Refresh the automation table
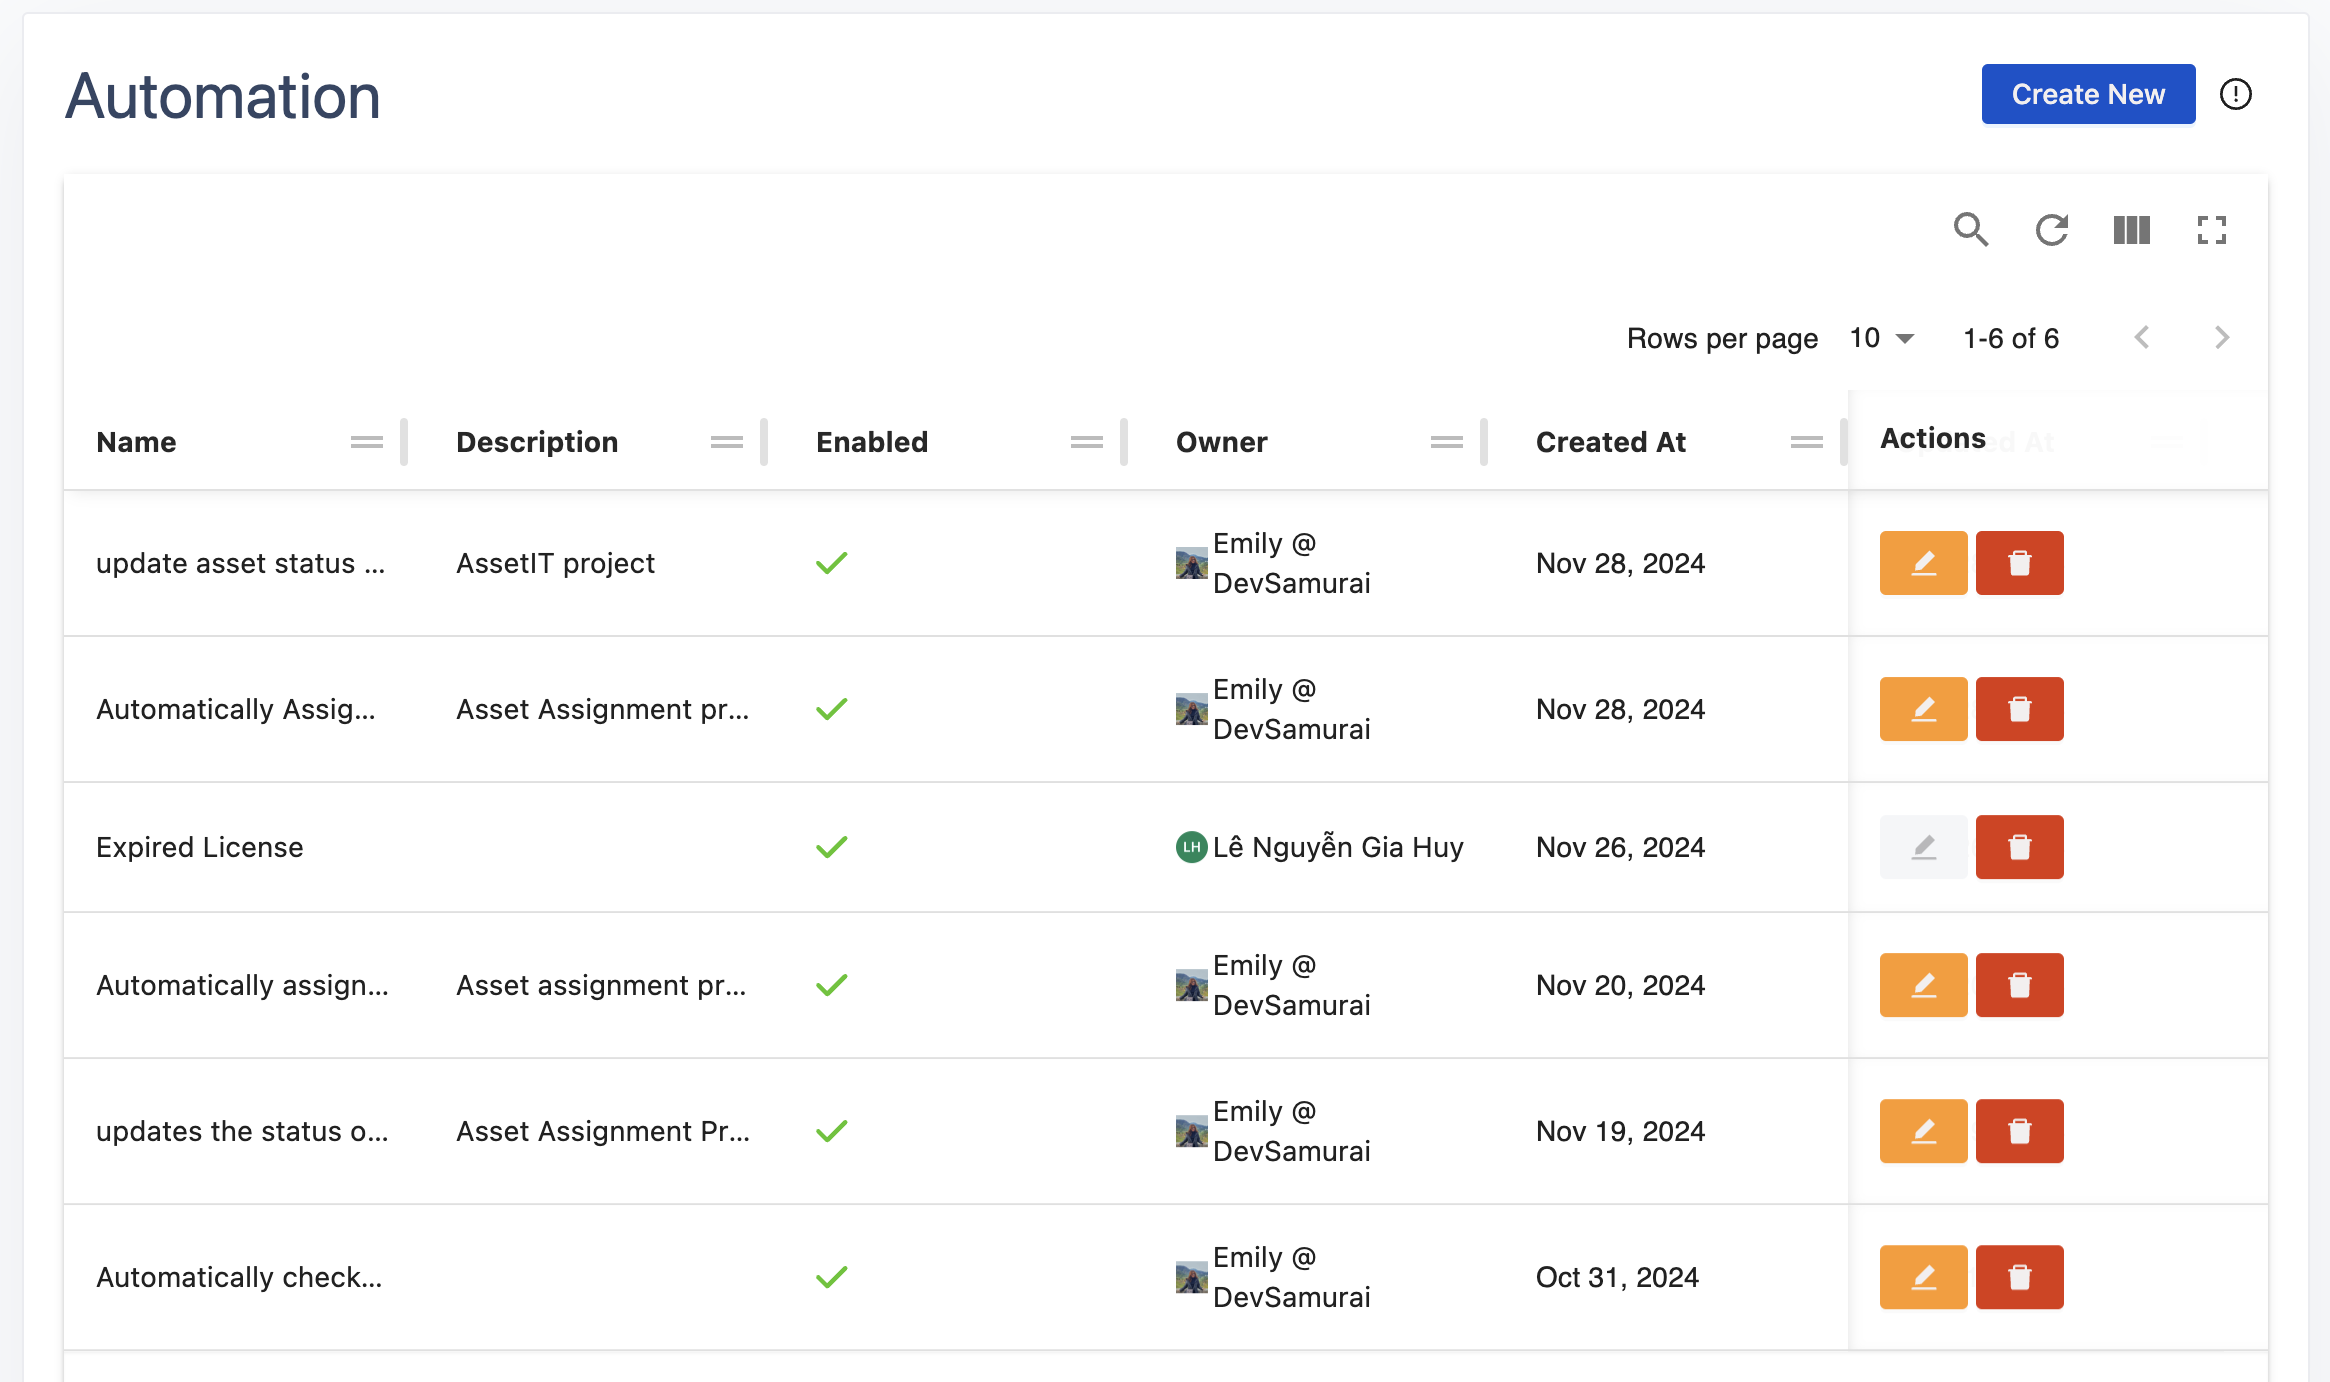The image size is (2330, 1382). tap(2051, 230)
